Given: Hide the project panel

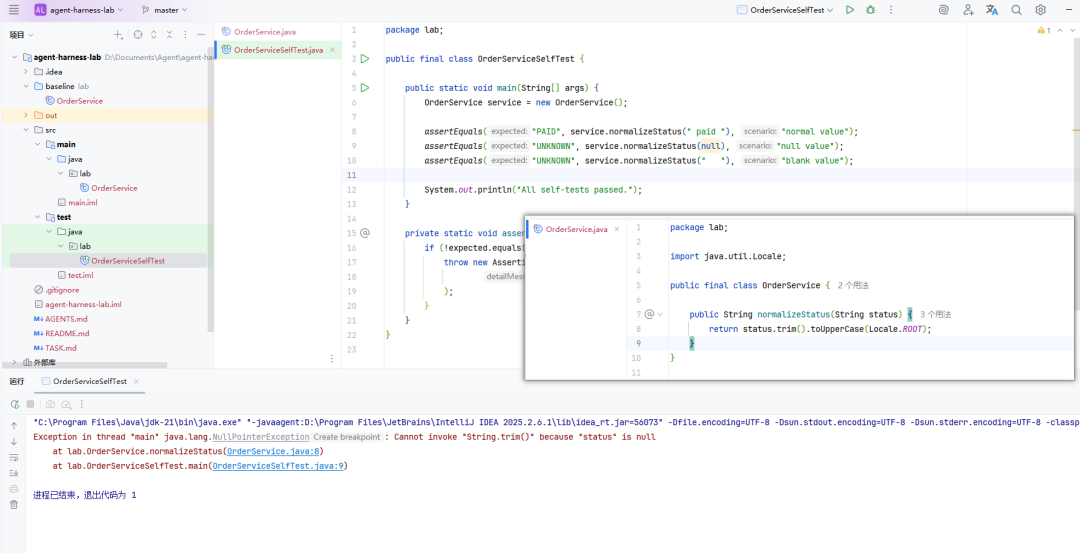Looking at the screenshot, I should tap(200, 34).
